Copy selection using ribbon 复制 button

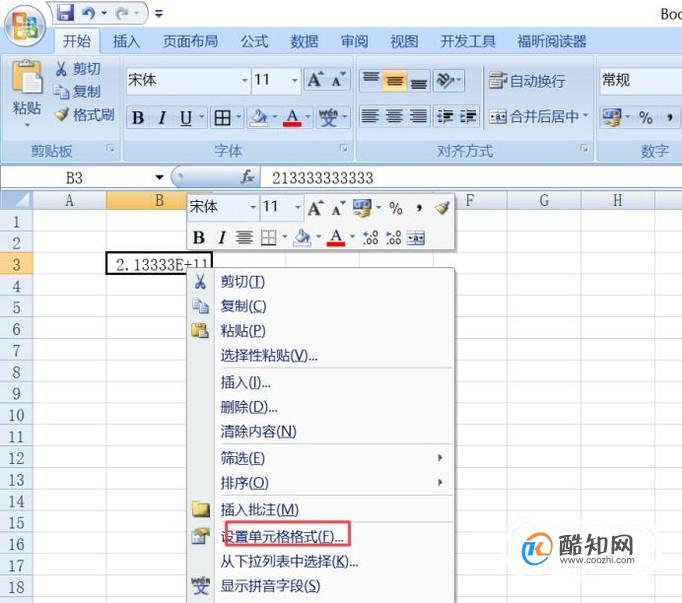77,91
